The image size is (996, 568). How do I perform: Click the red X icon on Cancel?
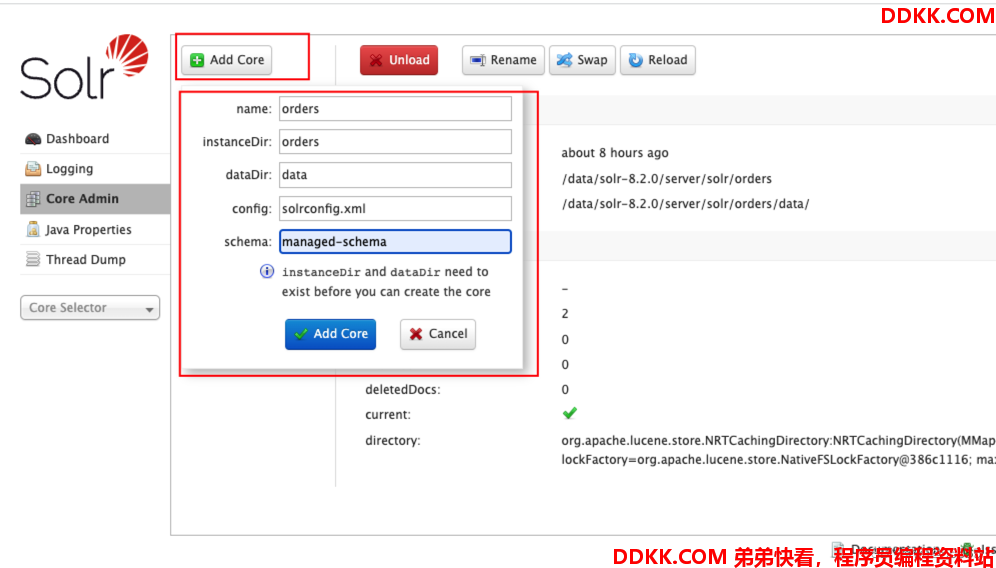416,334
